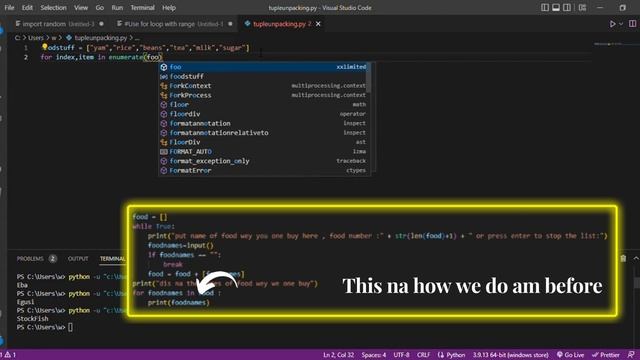Change encoding via 'UTF-8' status item
The height and width of the screenshot is (360, 640).
pyautogui.click(x=402, y=355)
